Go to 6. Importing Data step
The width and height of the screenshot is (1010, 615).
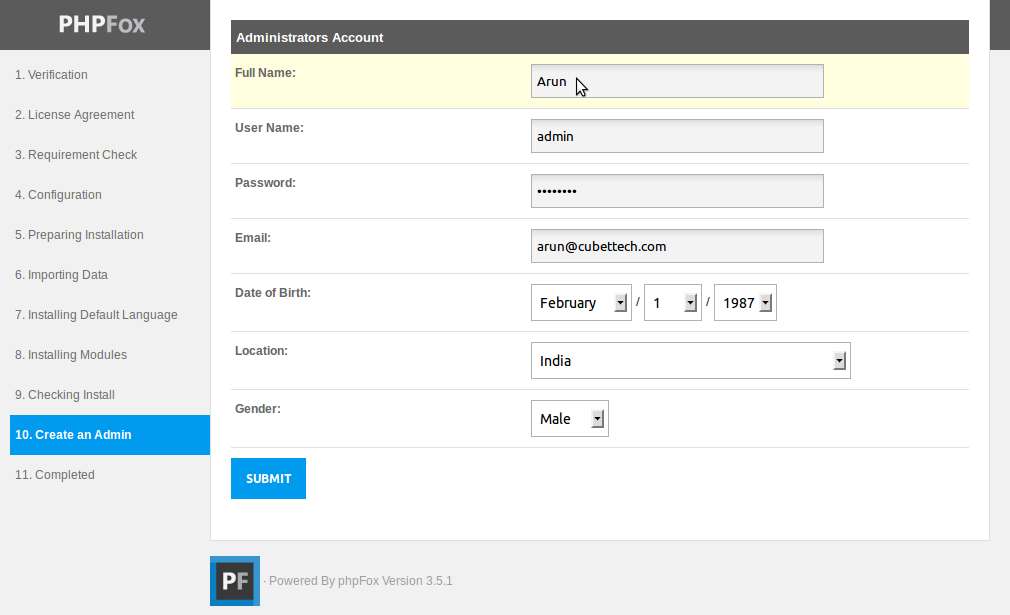coord(61,274)
